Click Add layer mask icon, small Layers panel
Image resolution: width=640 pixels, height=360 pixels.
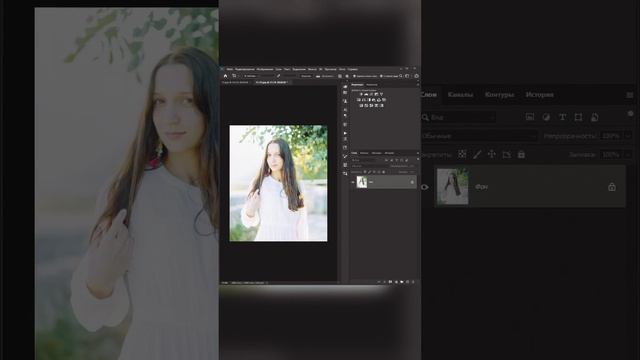pyautogui.click(x=390, y=282)
